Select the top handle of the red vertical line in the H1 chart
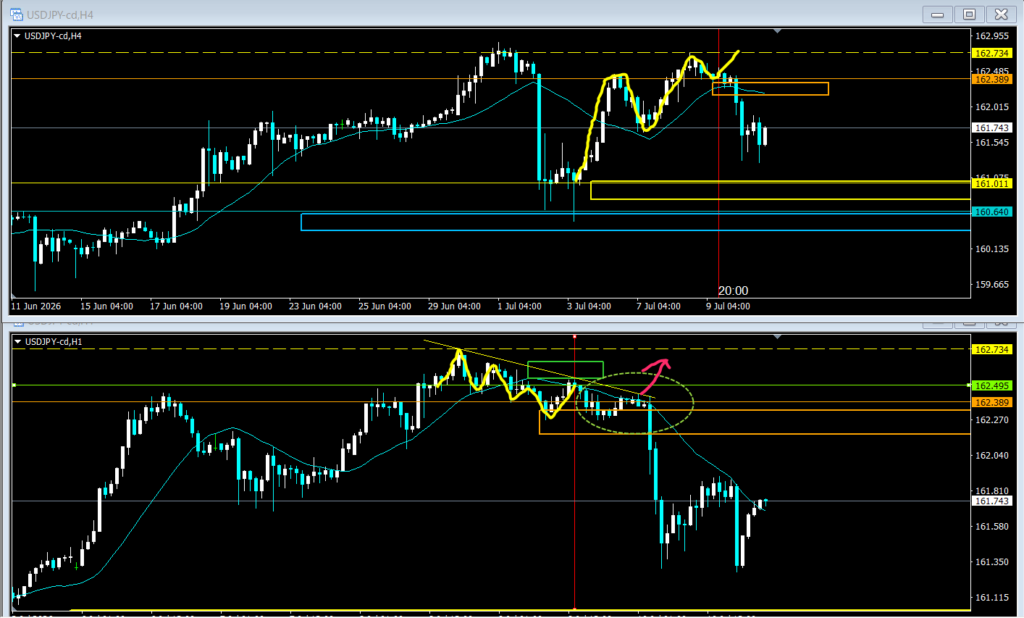1024x618 pixels. point(574,336)
